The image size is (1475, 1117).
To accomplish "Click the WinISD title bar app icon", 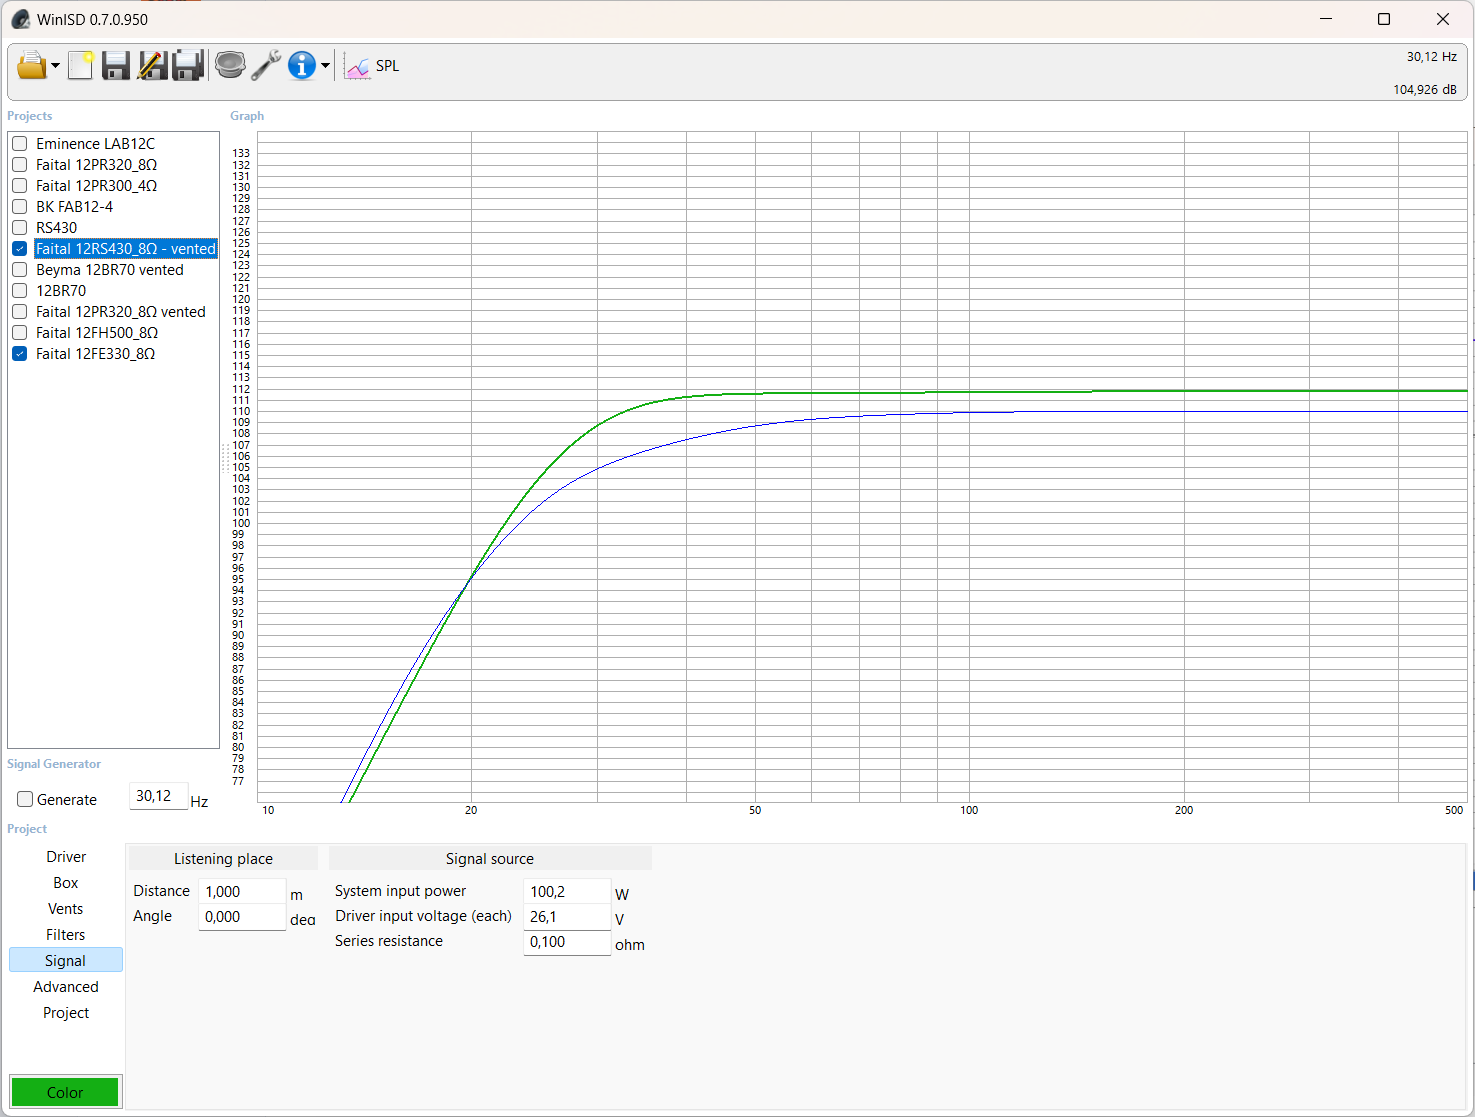I will click(x=20, y=19).
